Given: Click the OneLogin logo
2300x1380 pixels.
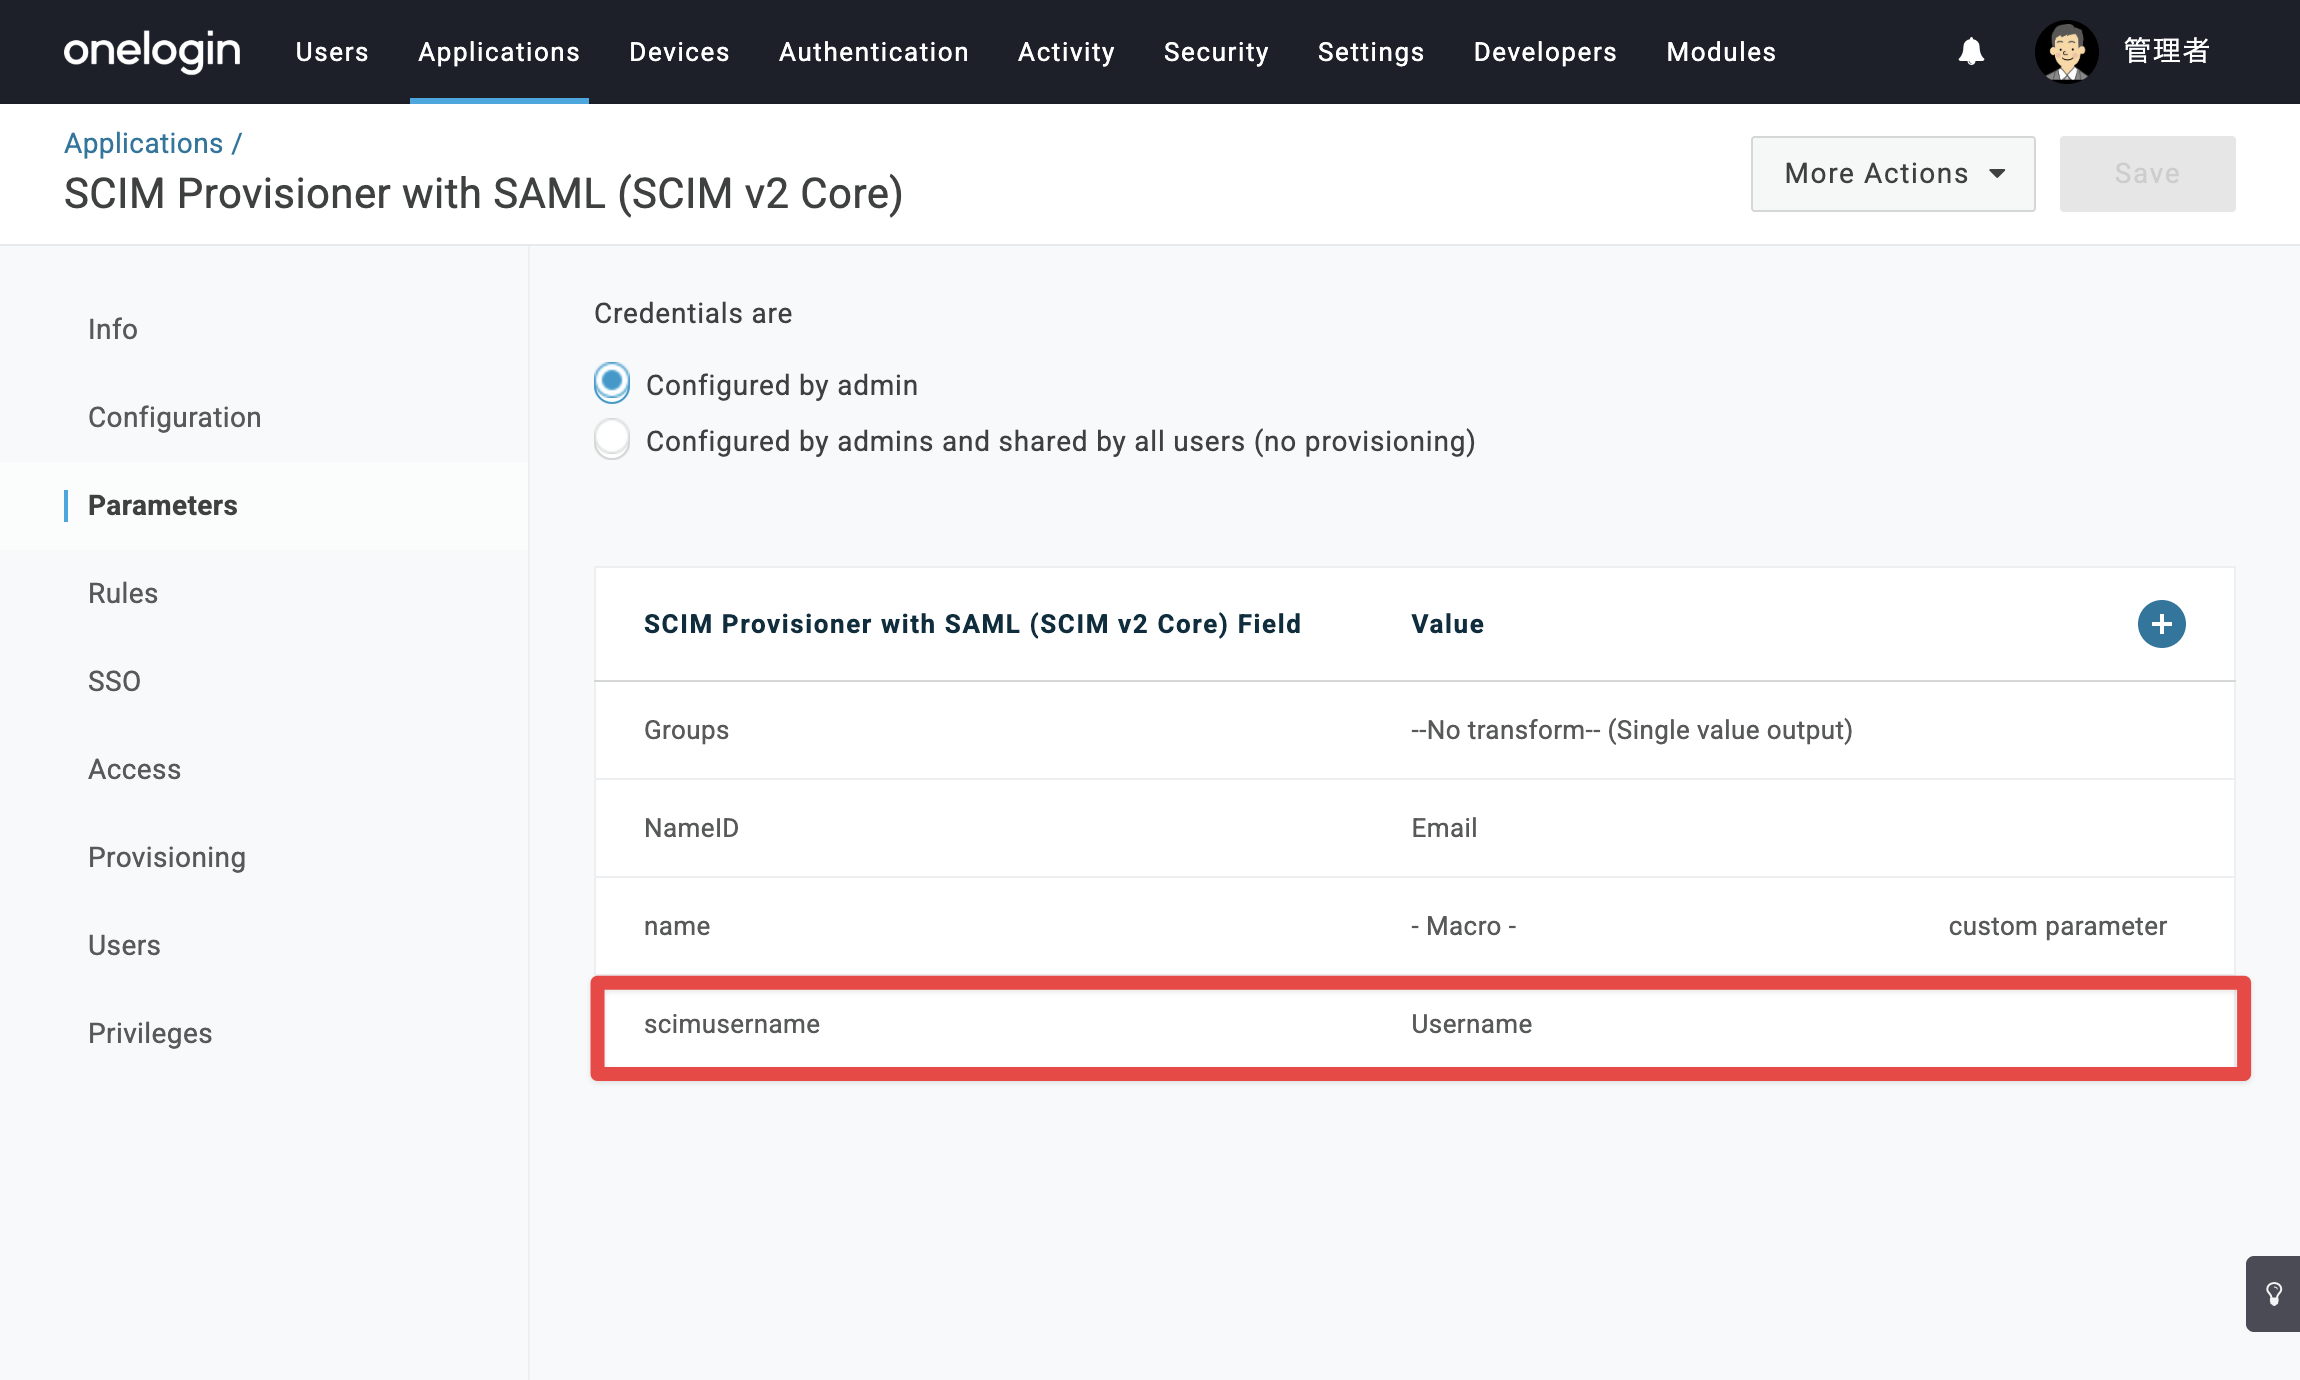Looking at the screenshot, I should (152, 51).
